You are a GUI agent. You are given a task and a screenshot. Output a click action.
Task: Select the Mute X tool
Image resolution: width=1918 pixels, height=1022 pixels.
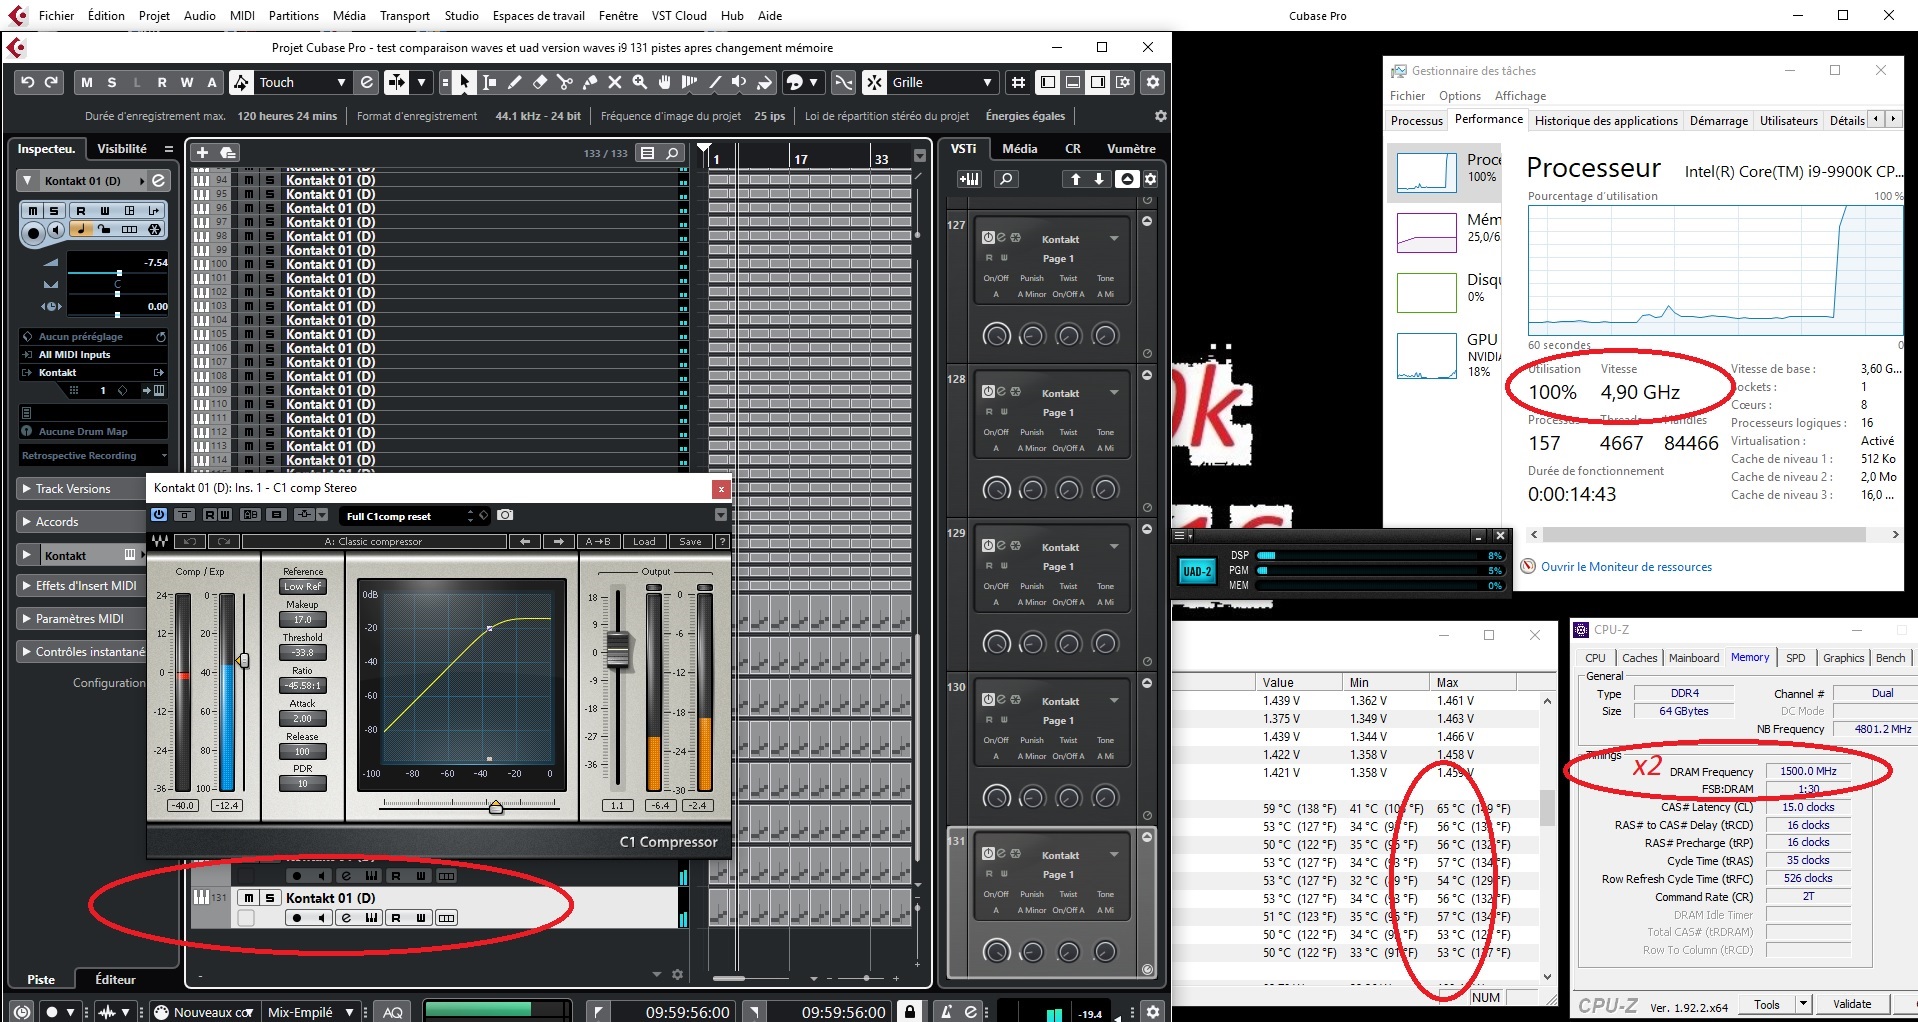click(615, 82)
